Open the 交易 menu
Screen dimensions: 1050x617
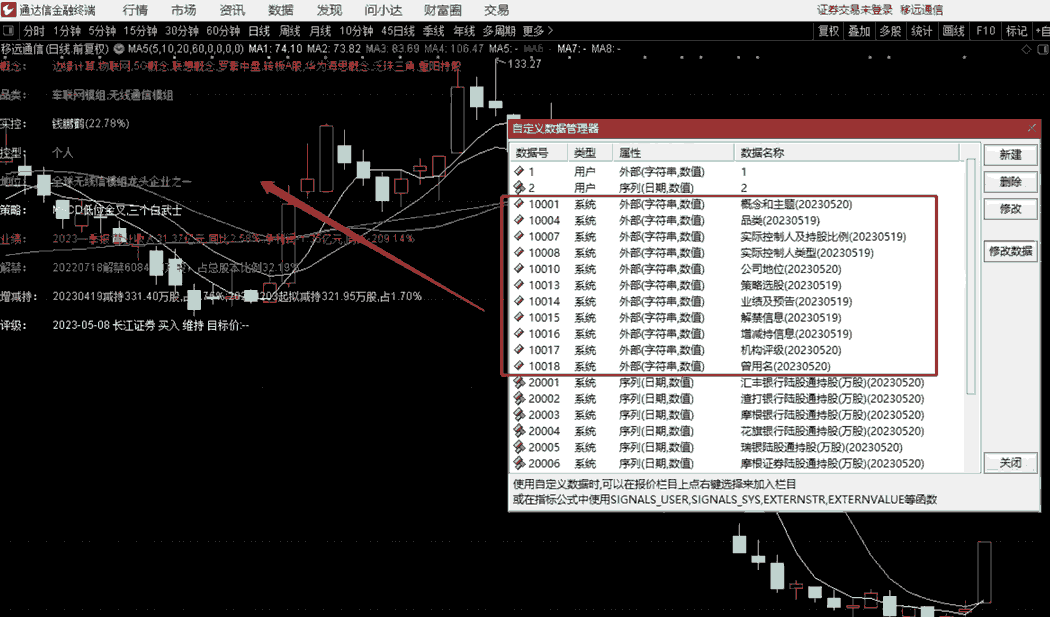pyautogui.click(x=496, y=10)
